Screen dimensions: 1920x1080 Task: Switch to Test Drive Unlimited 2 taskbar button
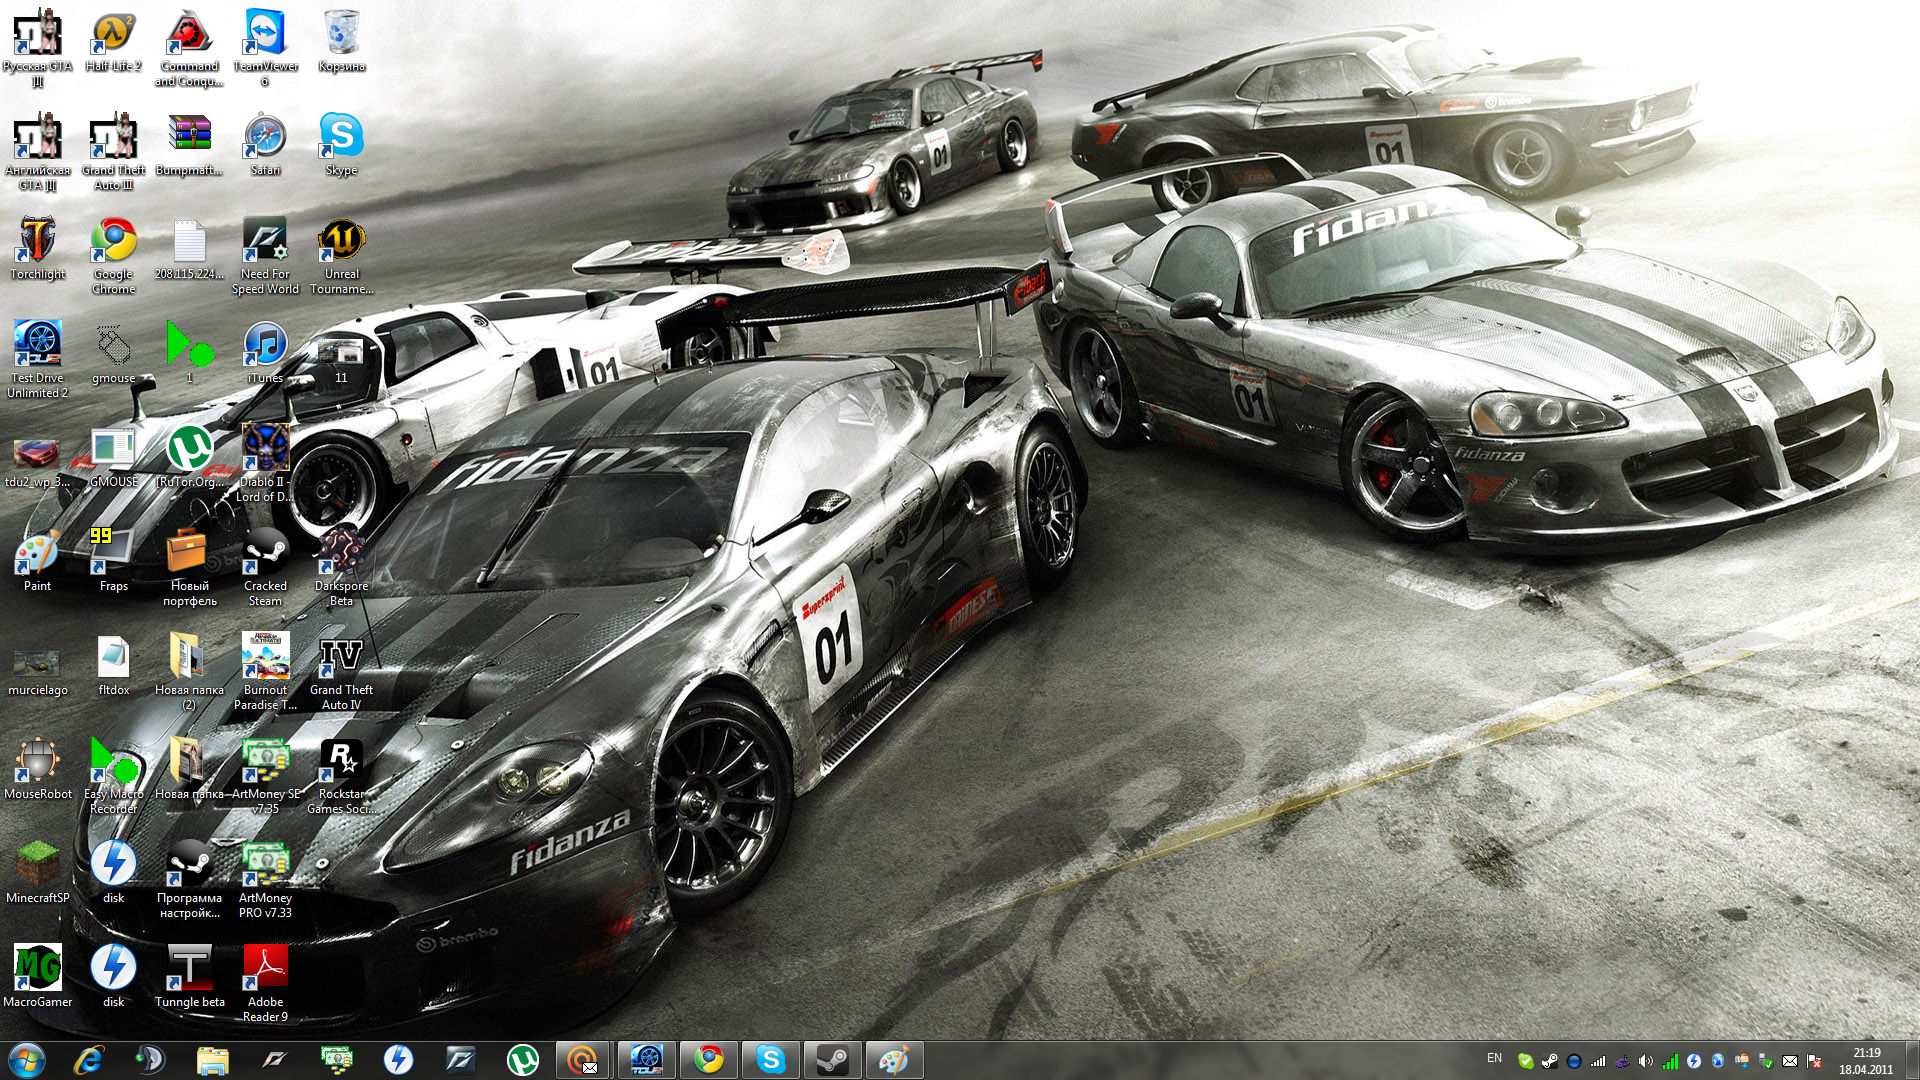[647, 1060]
